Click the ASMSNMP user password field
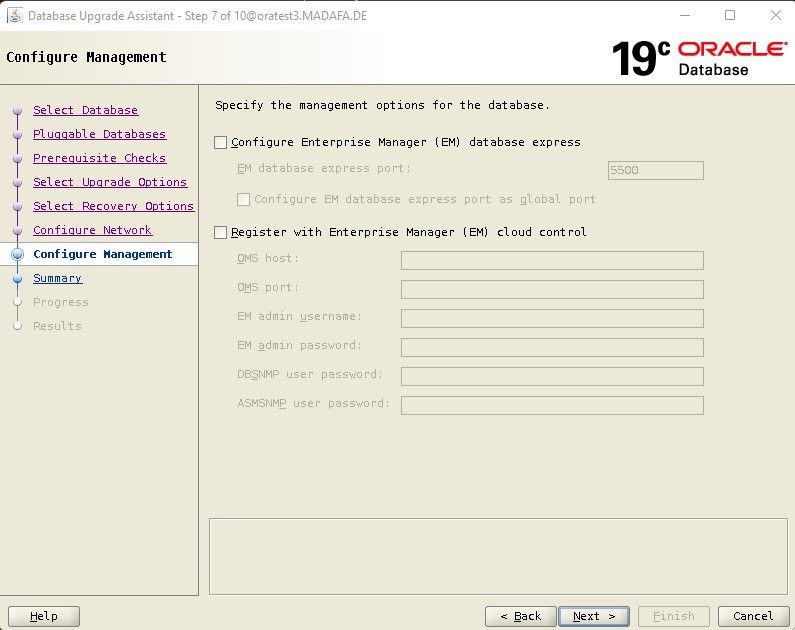This screenshot has height=630, width=795. coord(552,405)
